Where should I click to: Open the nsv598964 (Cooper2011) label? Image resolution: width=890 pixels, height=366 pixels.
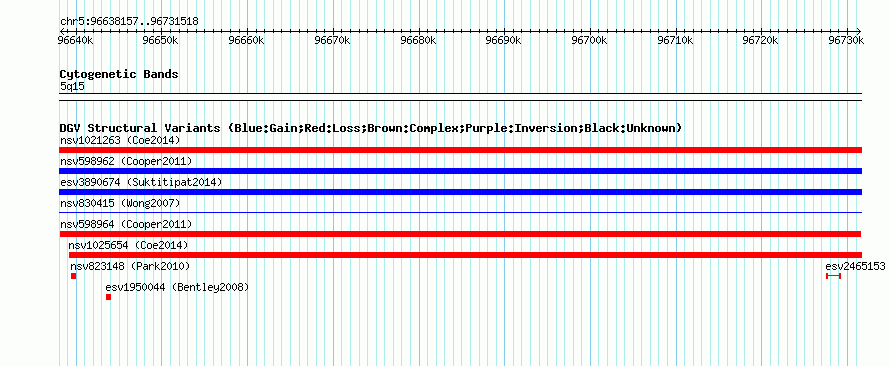(126, 224)
